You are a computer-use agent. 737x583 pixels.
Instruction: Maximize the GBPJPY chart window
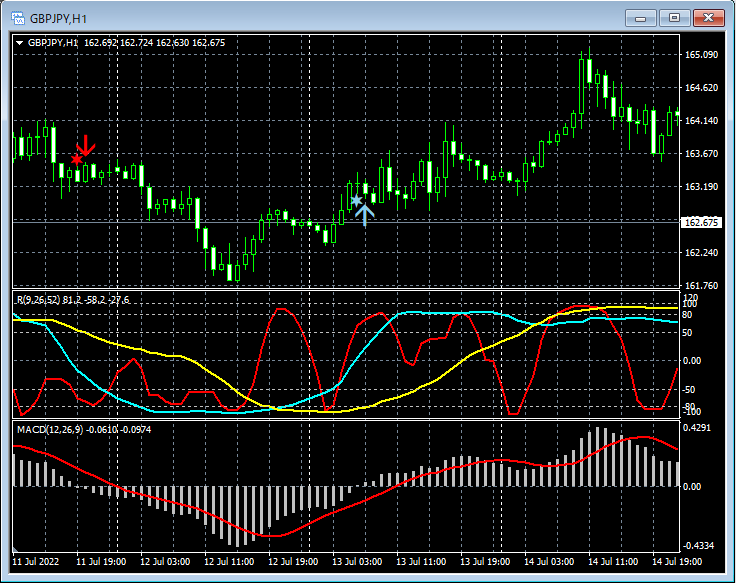[675, 17]
